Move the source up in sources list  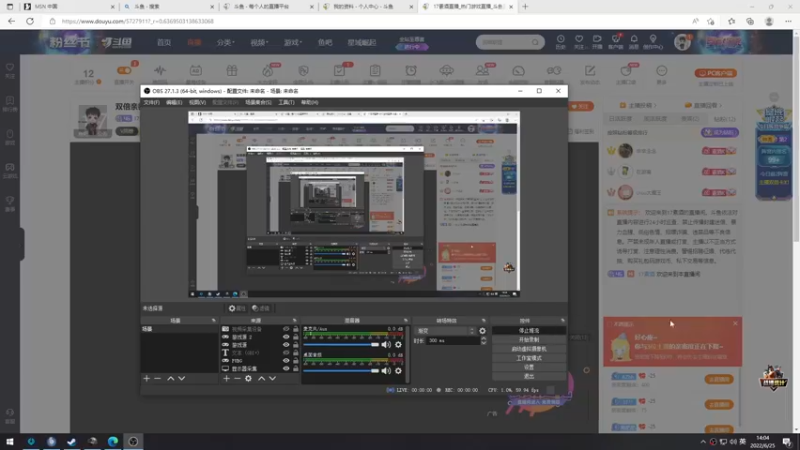coord(261,379)
